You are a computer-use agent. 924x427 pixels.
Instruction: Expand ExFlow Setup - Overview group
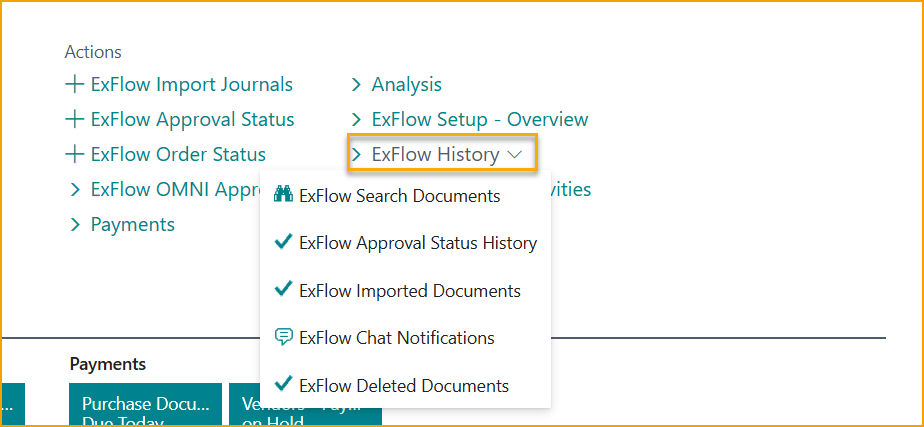356,120
